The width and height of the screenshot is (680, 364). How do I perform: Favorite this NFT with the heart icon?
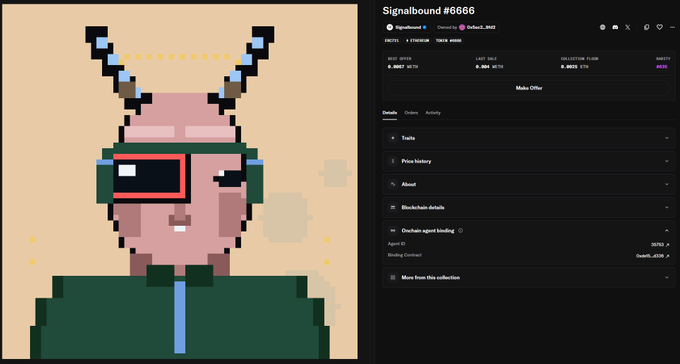coord(660,27)
